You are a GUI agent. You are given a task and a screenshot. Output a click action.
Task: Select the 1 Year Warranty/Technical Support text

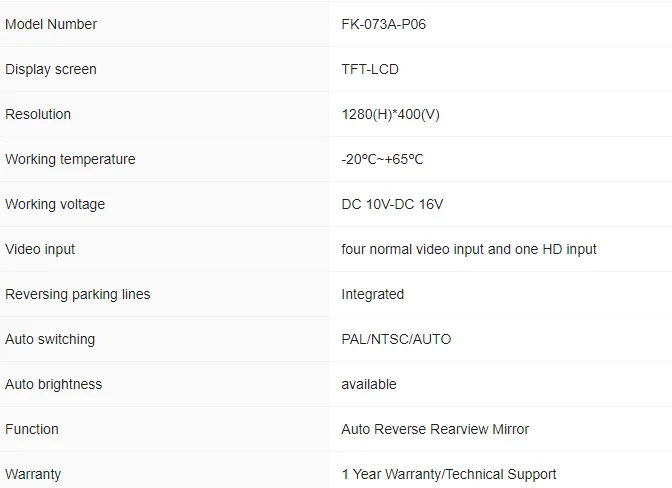449,474
